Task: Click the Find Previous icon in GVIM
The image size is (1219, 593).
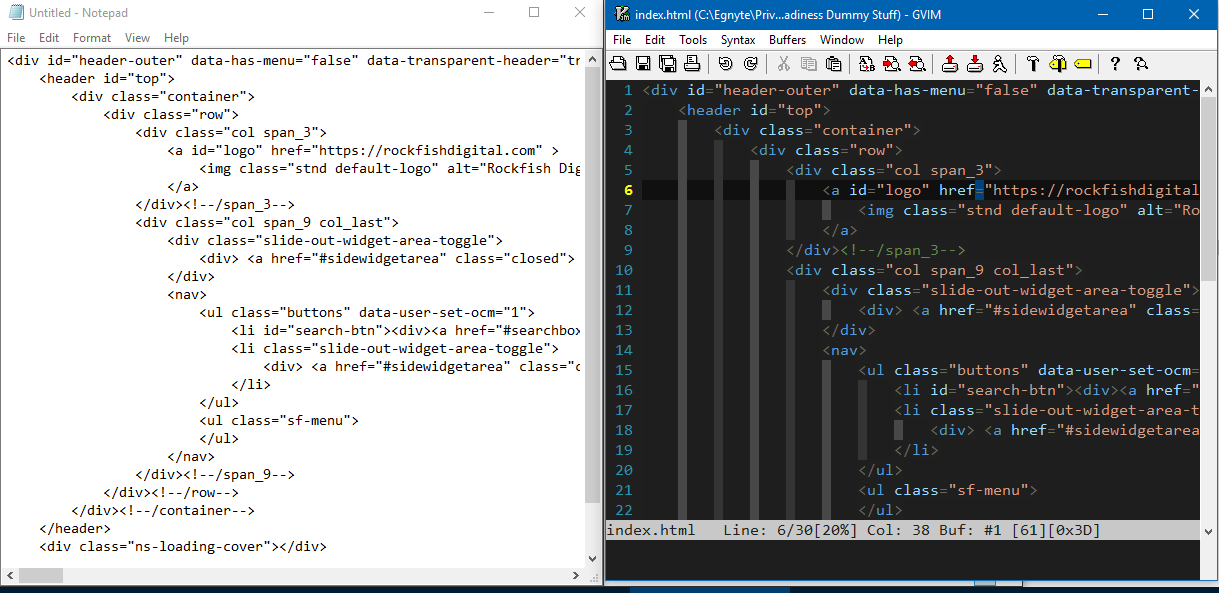Action: pyautogui.click(x=915, y=64)
